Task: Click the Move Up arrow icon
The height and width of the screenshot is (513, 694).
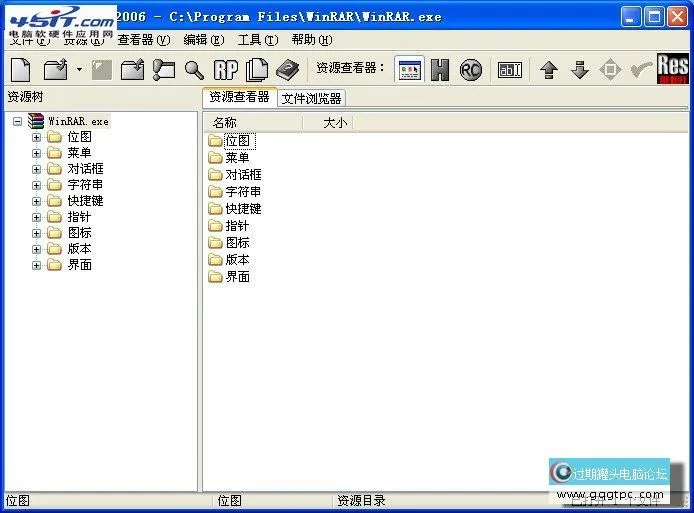Action: click(x=549, y=69)
